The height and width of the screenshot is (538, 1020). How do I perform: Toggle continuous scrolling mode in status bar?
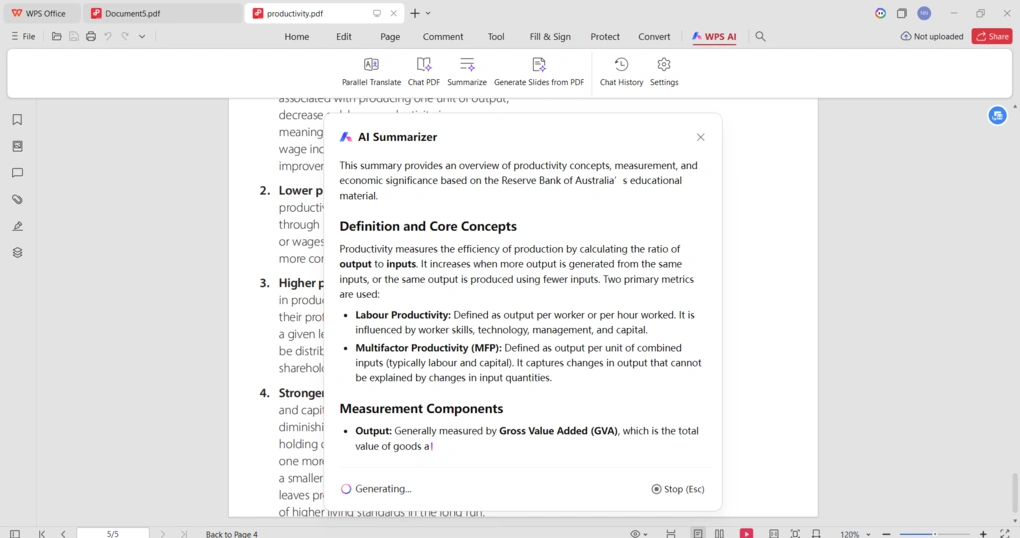671,533
